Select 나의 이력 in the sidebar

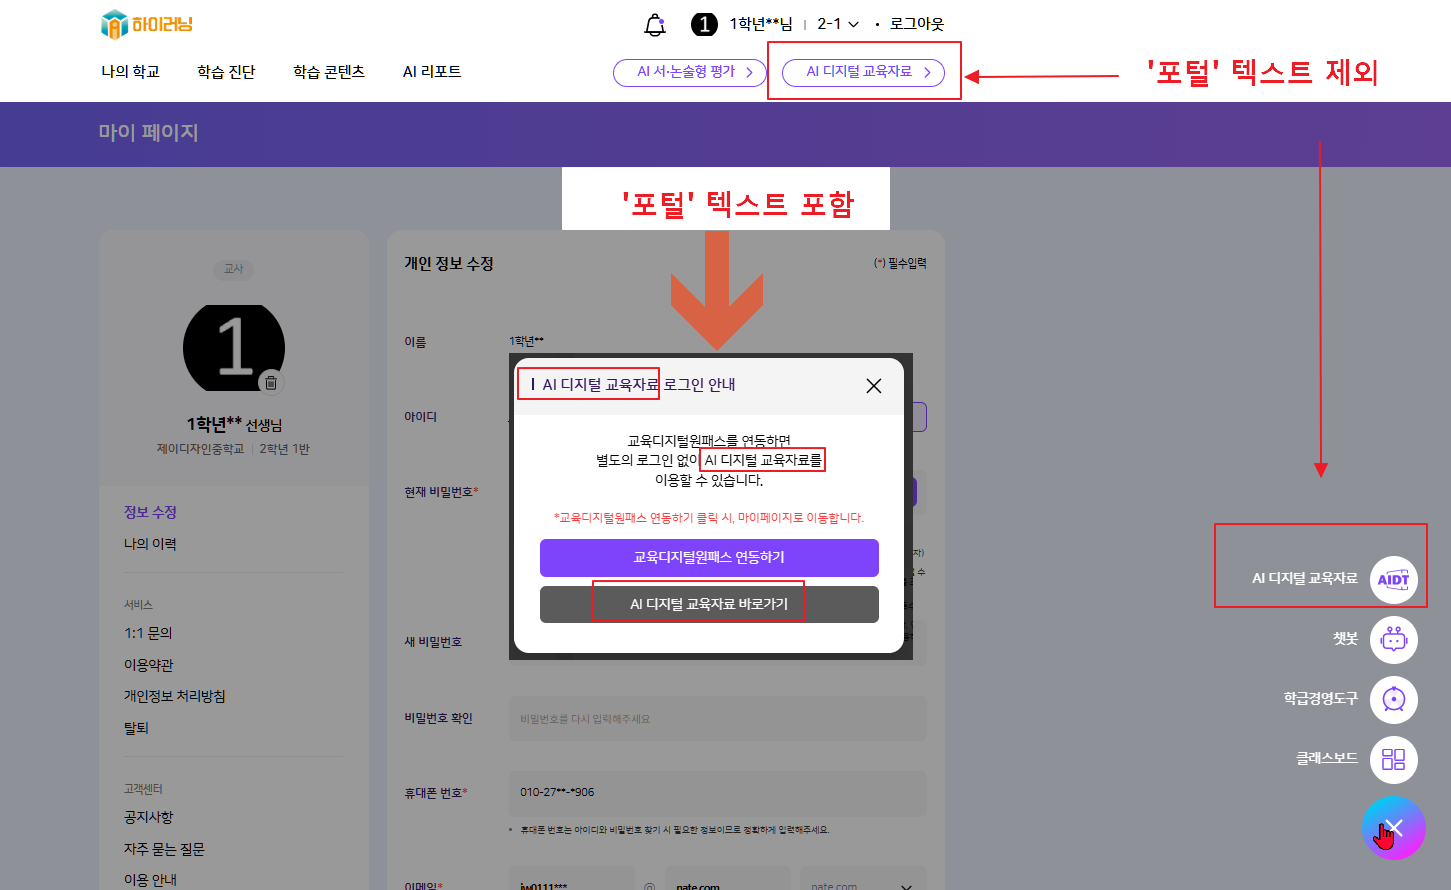pyautogui.click(x=150, y=544)
